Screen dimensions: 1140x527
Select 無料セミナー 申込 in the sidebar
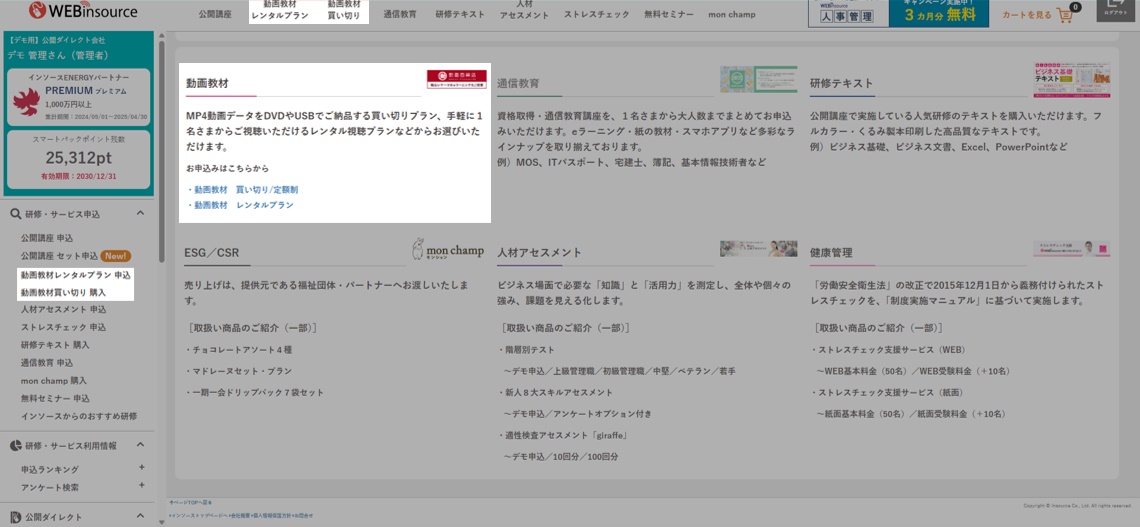point(55,398)
